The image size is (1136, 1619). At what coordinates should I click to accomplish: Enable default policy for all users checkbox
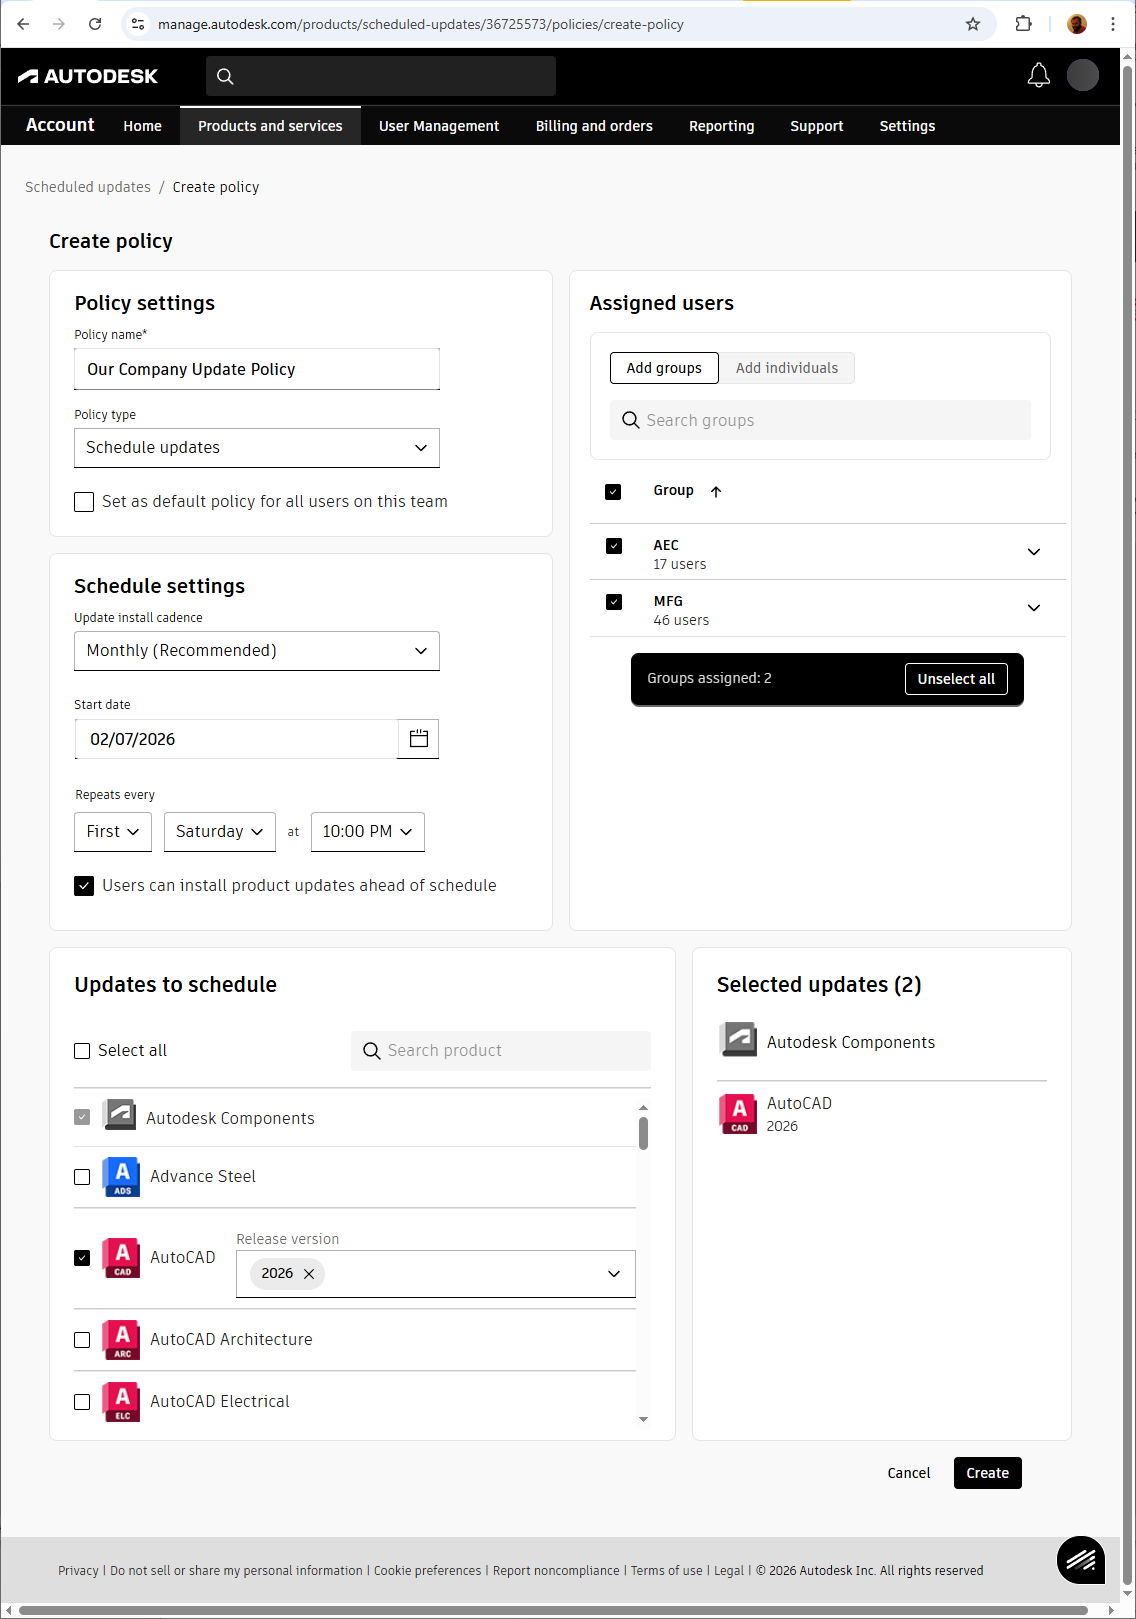[84, 502]
